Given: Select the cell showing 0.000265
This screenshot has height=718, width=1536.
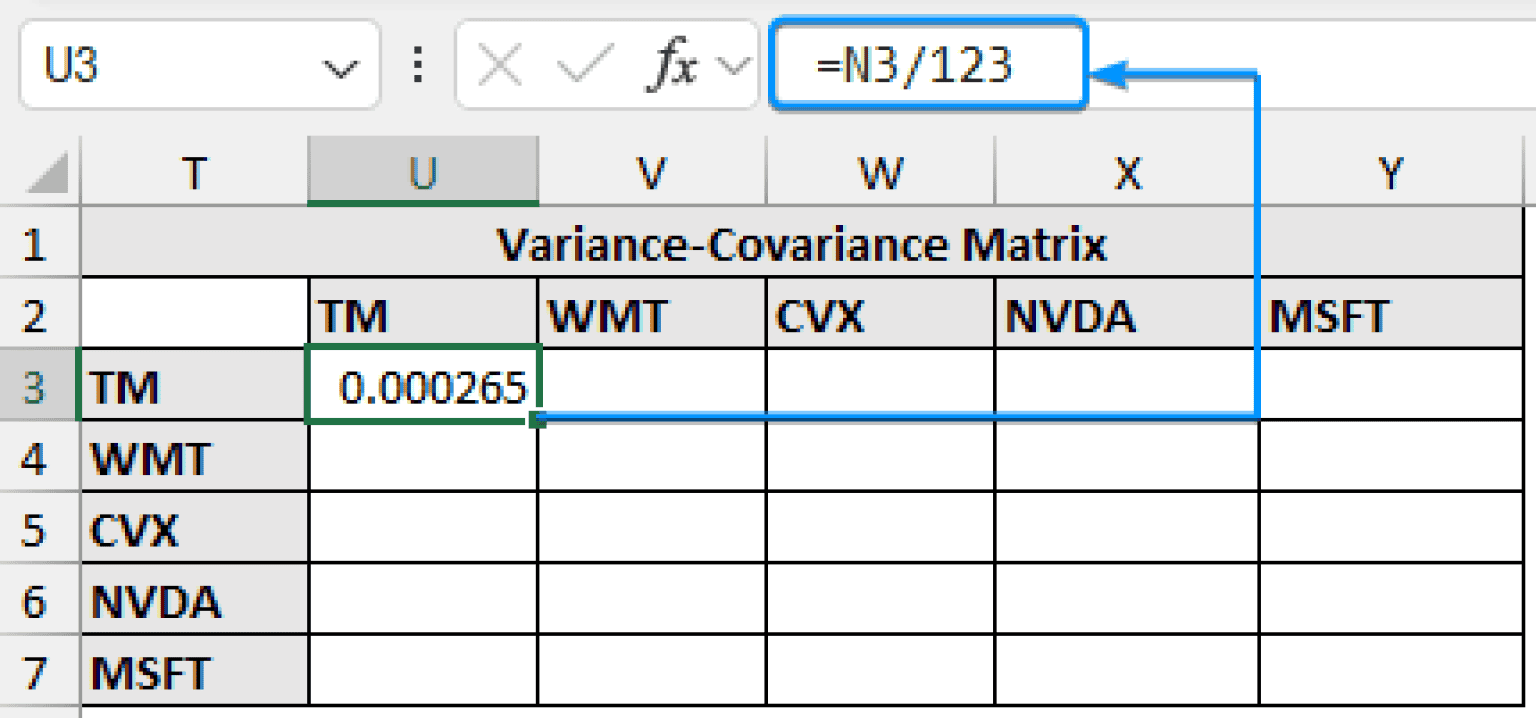Looking at the screenshot, I should [x=424, y=389].
